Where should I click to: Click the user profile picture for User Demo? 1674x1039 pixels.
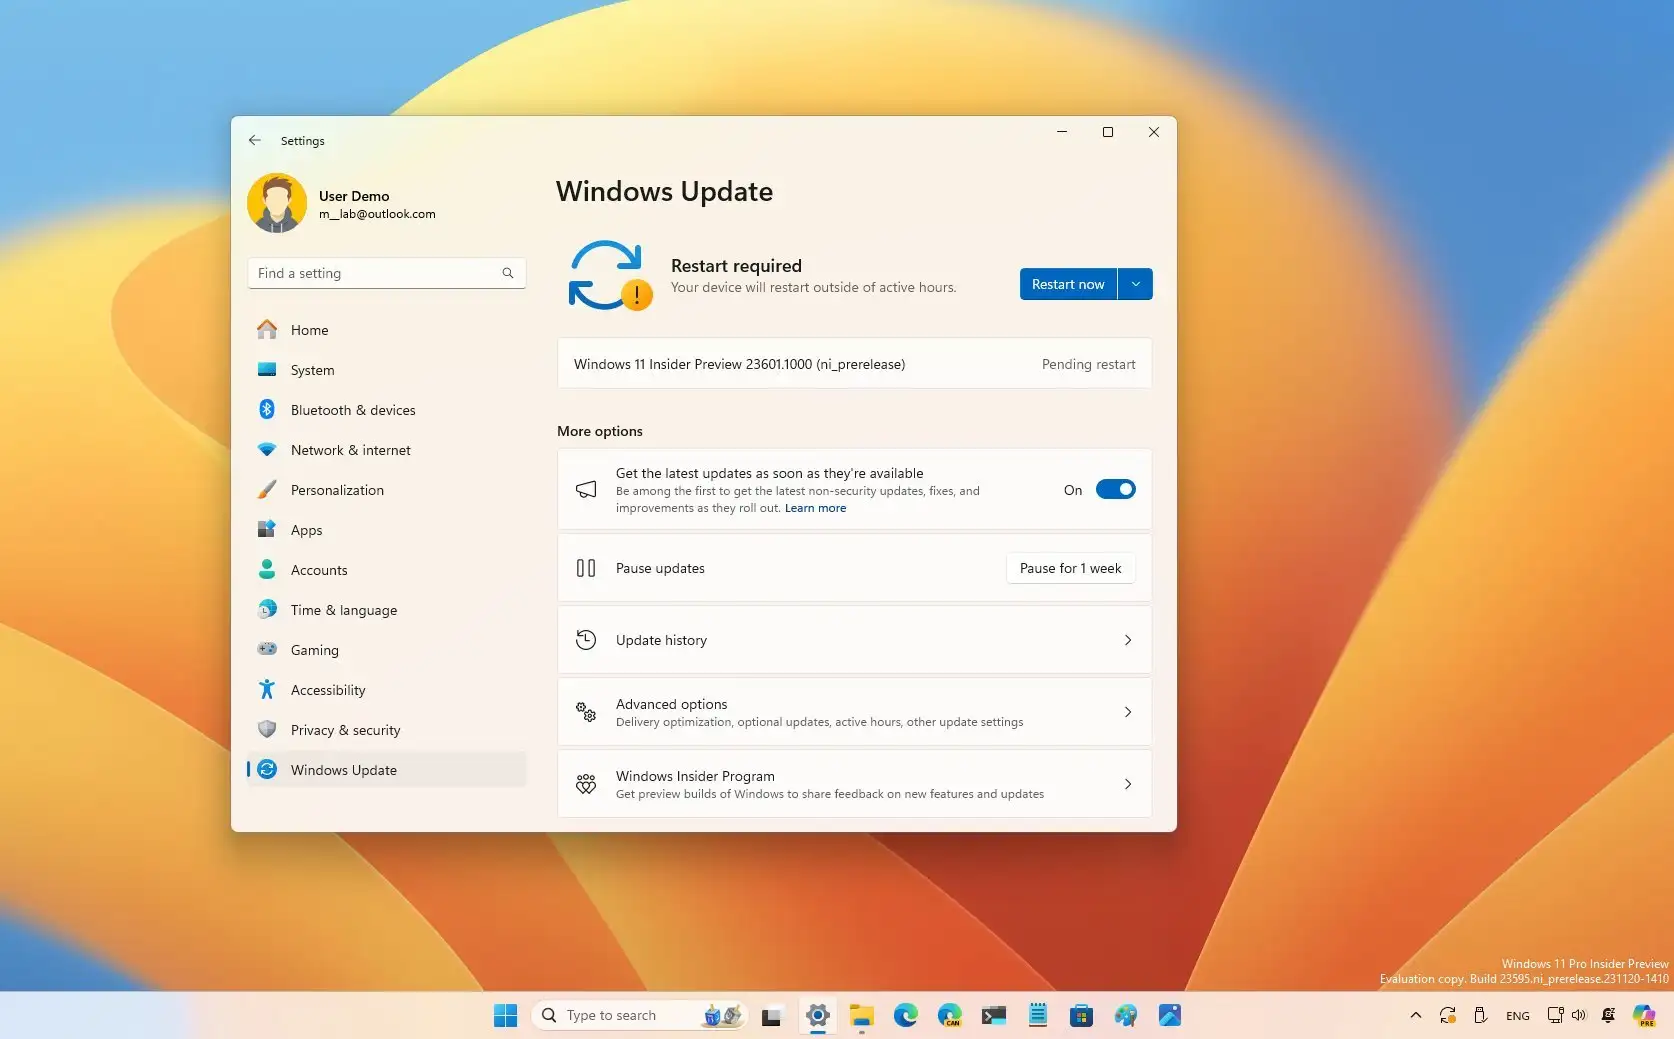click(277, 203)
